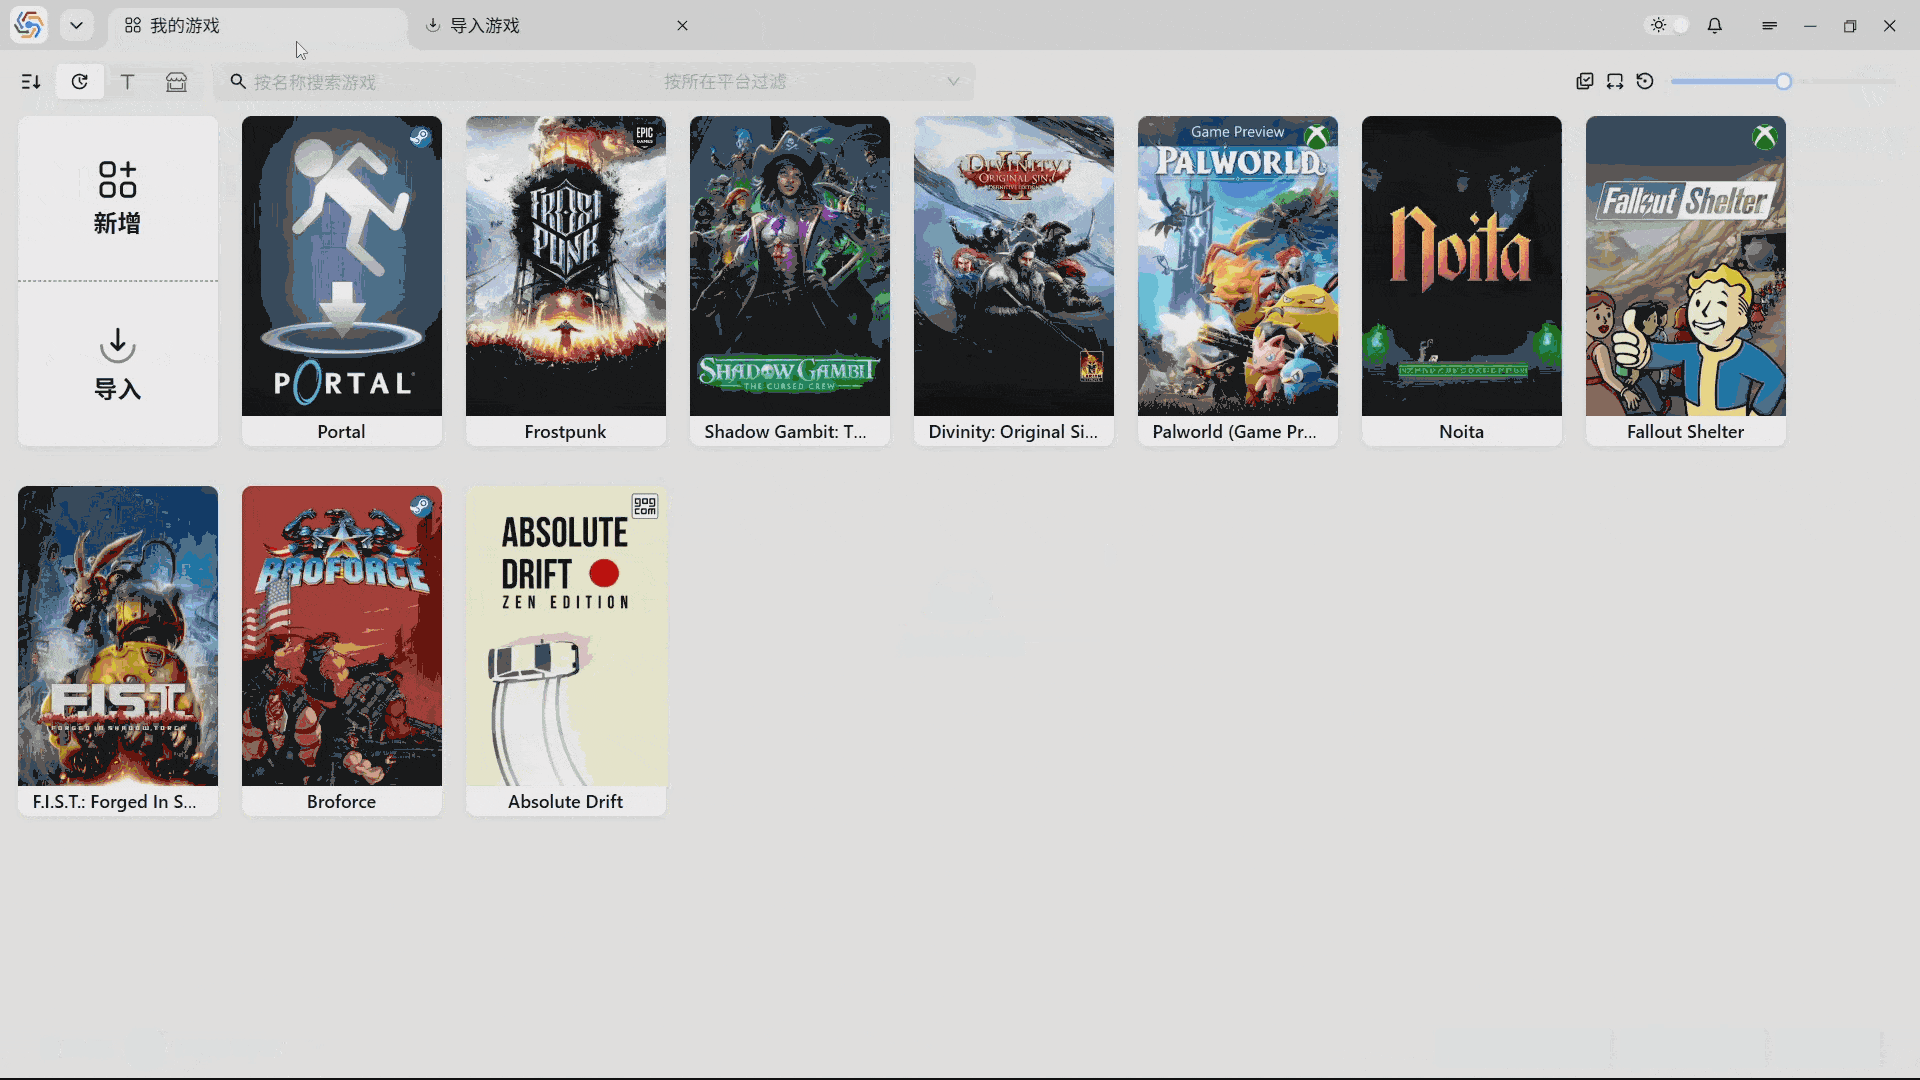Viewport: 1920px width, 1080px height.
Task: Select the Shadow Gambit cover art
Action: (790, 266)
